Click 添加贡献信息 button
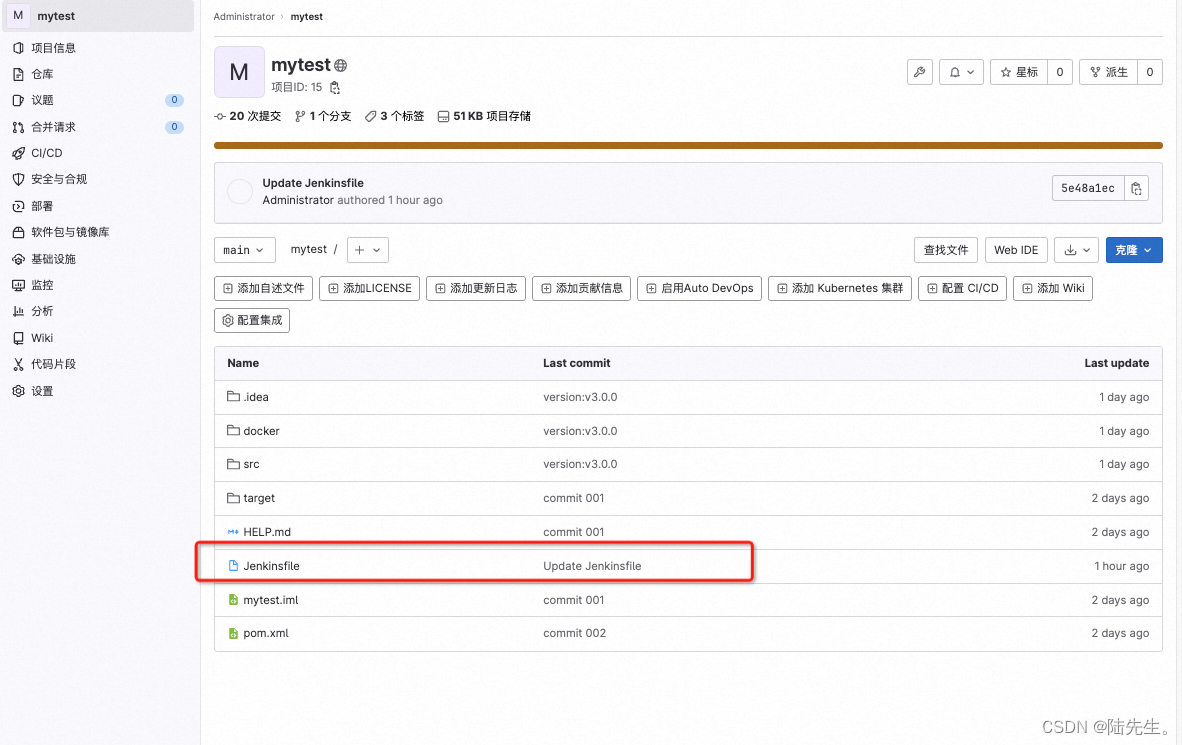 pos(581,288)
